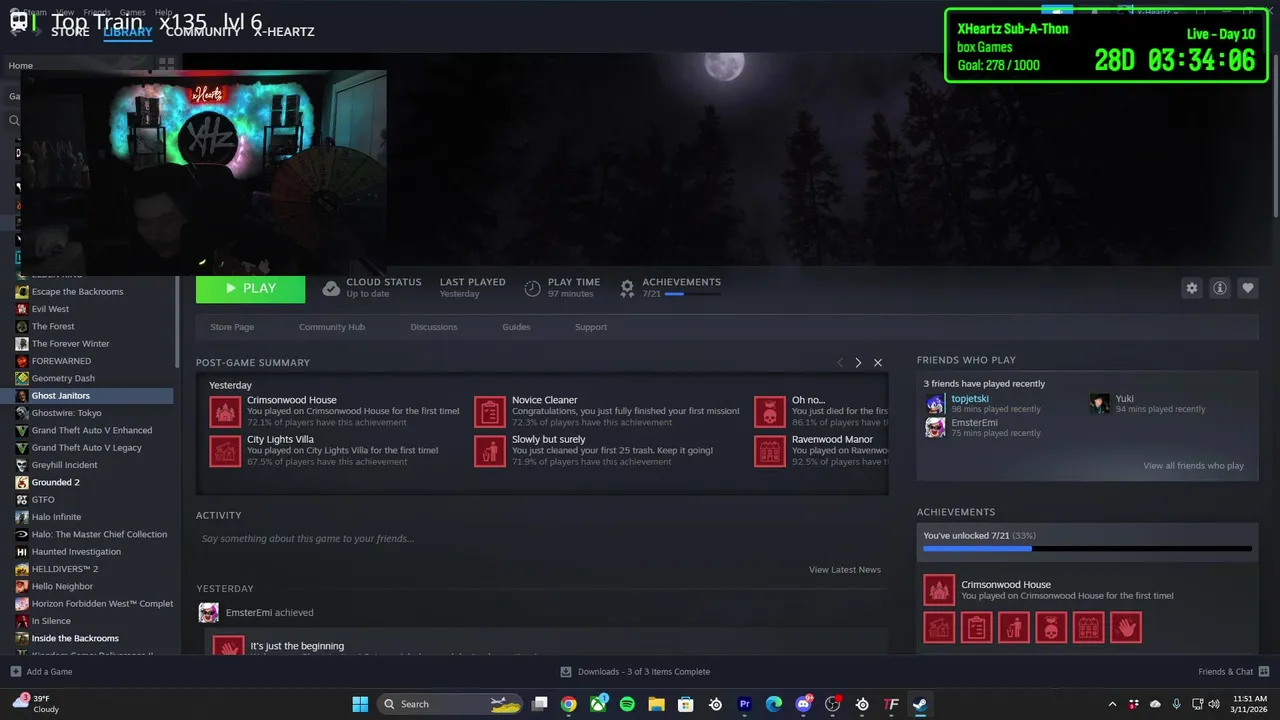This screenshot has width=1280, height=720.
Task: Click the City Lights Villa achievement icon
Action: coord(224,451)
